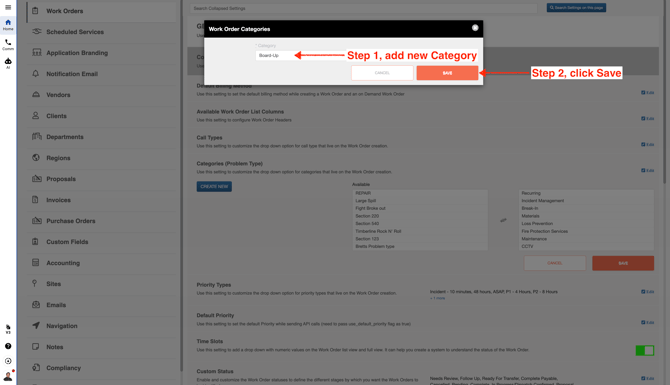Close the Work Order Categories dialog
Viewport: 670px width, 385px height.
point(475,28)
